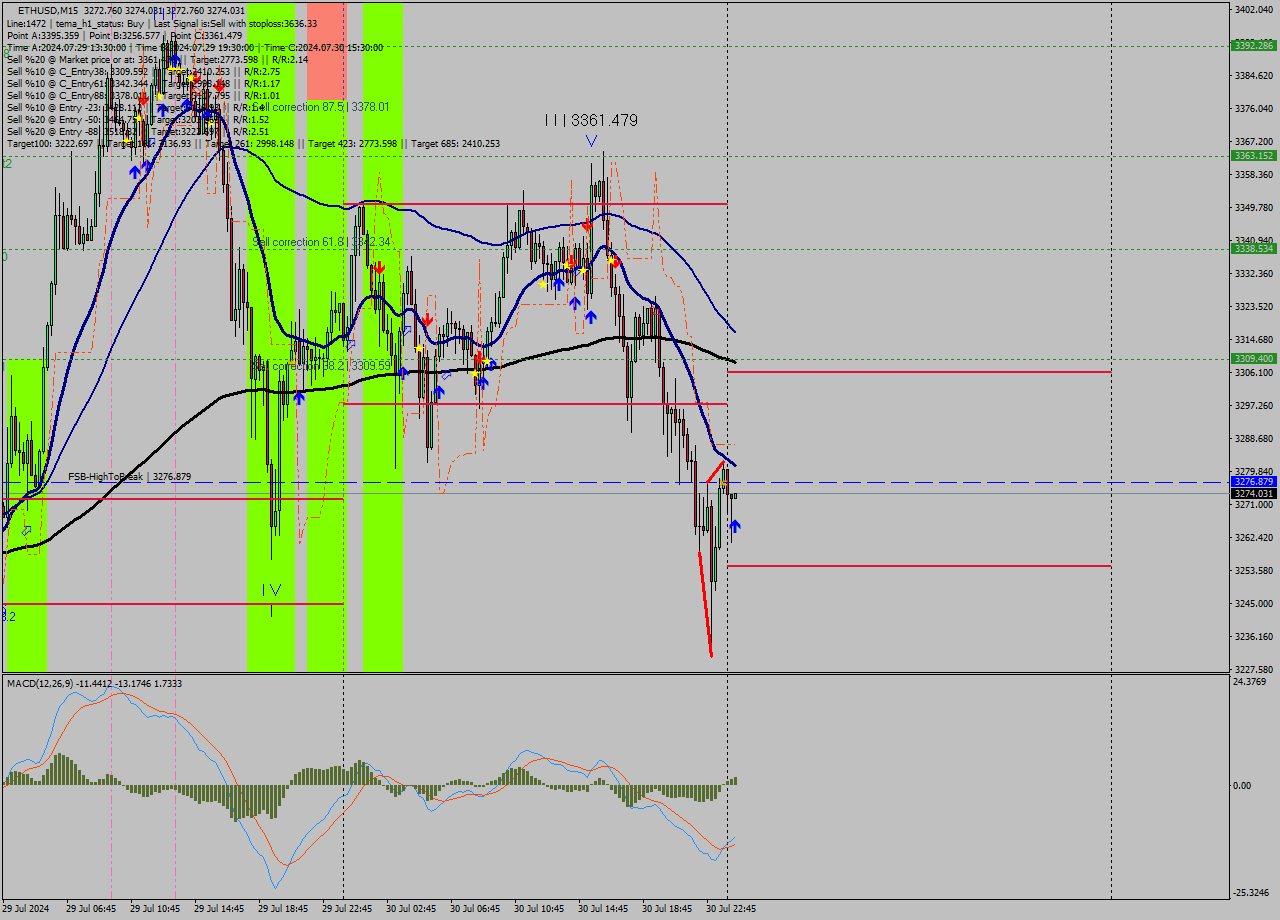Click the black 3274.031 current price tag
The width and height of the screenshot is (1280, 920).
point(1254,493)
